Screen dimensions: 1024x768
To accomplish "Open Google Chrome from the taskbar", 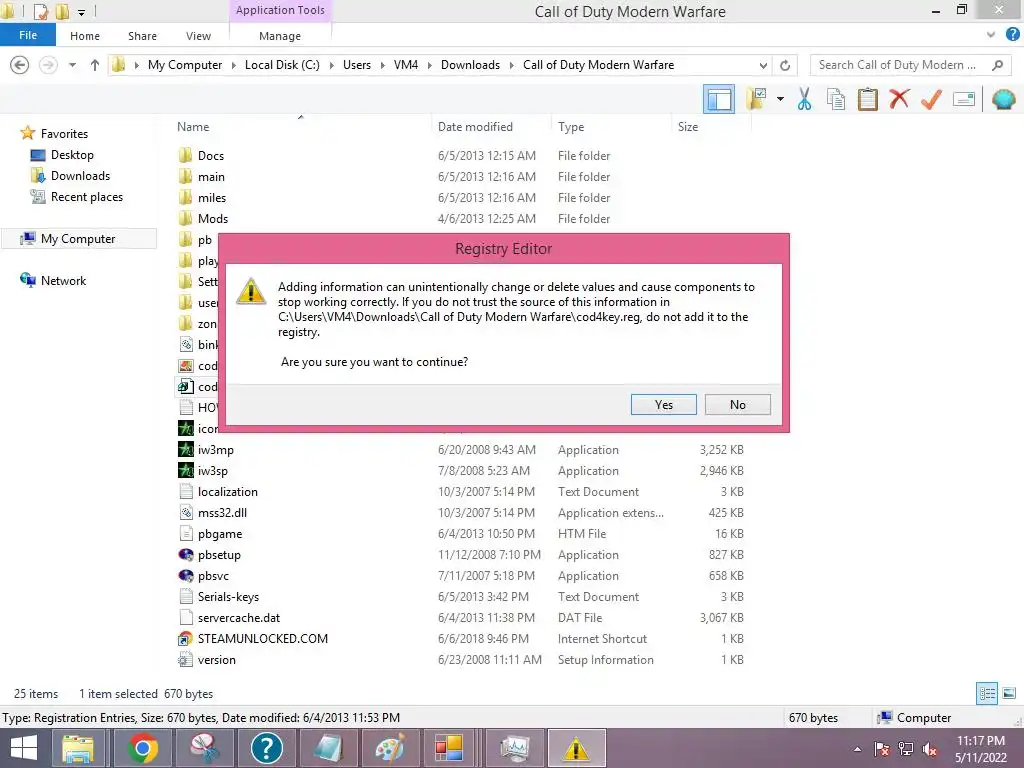I will [x=143, y=748].
